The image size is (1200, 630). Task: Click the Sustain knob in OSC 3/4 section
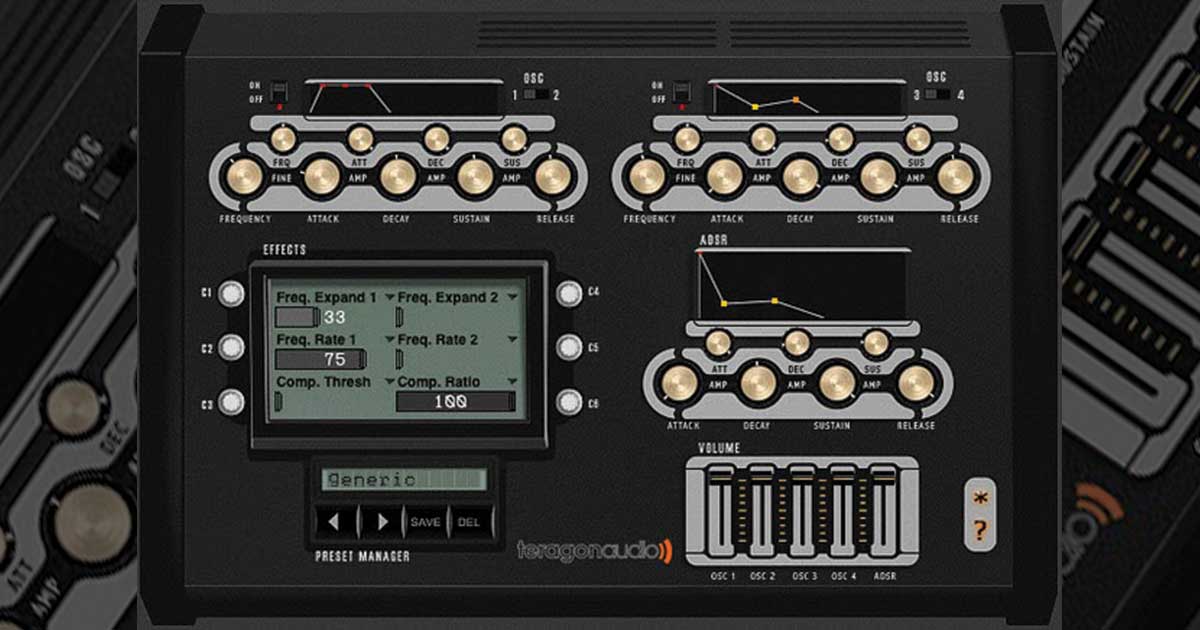[x=878, y=177]
